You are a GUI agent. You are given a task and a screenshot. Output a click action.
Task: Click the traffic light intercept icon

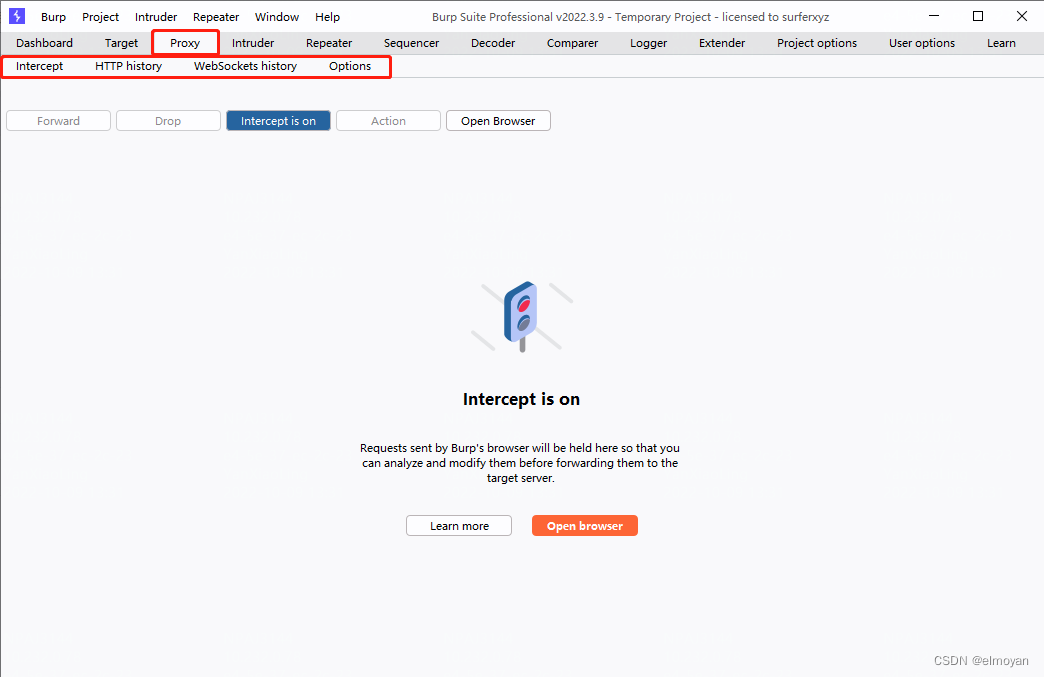521,316
